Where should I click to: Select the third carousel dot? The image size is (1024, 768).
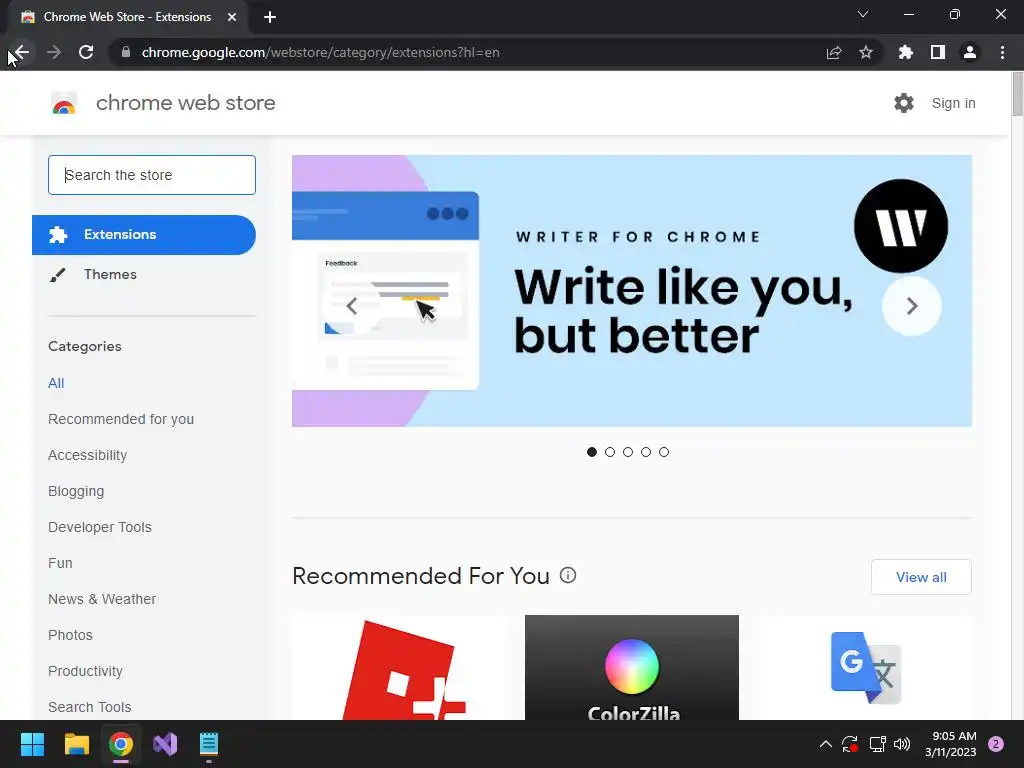(628, 452)
